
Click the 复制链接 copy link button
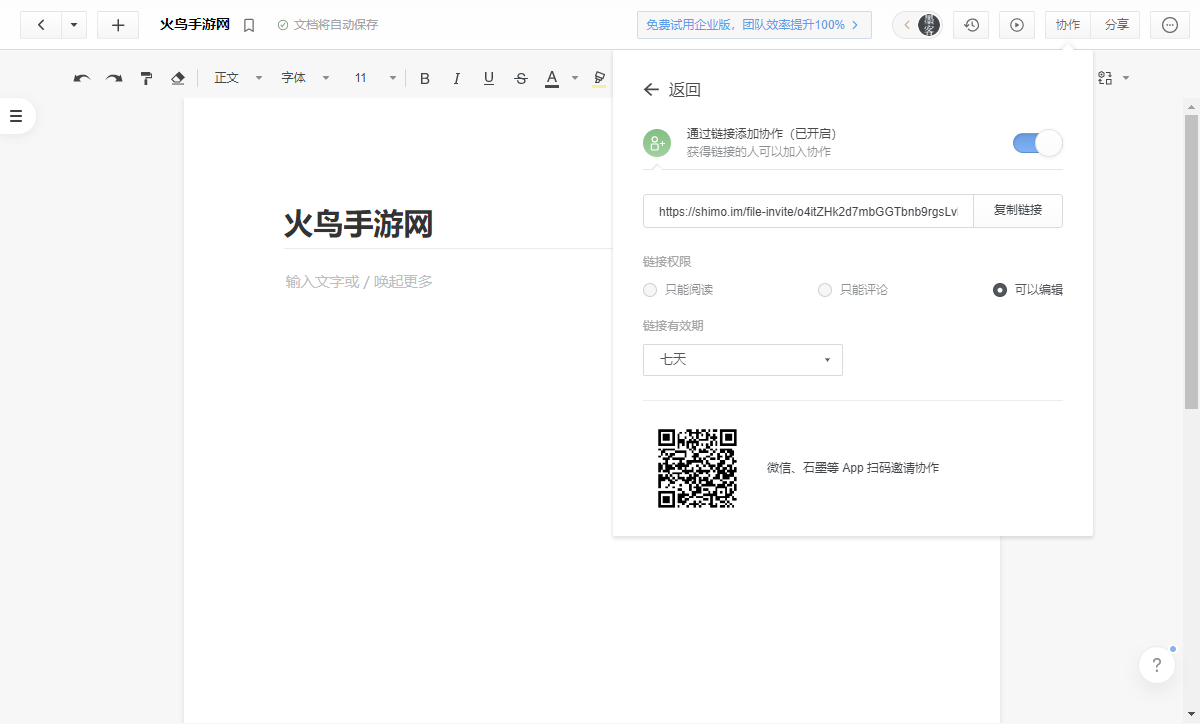coord(1018,211)
